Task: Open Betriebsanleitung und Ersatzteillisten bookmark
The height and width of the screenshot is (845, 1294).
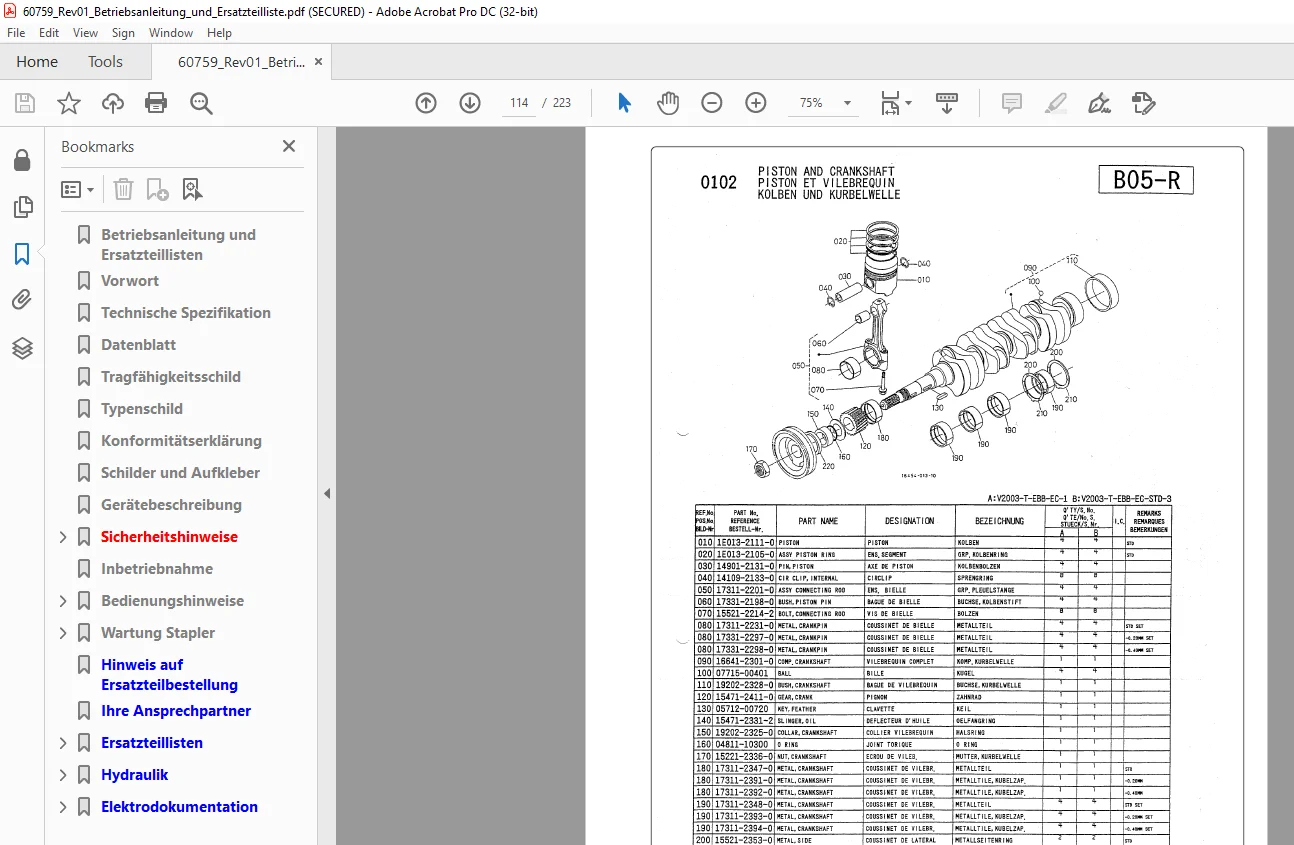Action: click(178, 245)
